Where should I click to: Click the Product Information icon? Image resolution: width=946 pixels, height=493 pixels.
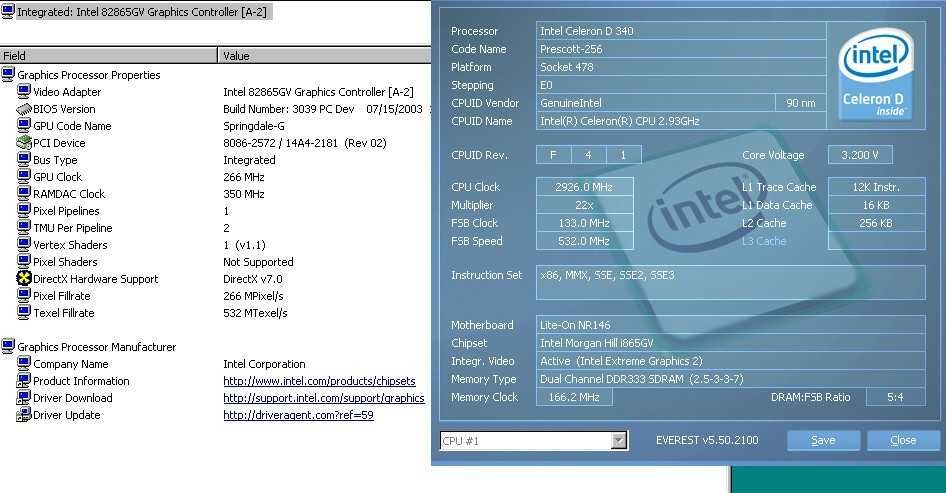click(x=24, y=381)
